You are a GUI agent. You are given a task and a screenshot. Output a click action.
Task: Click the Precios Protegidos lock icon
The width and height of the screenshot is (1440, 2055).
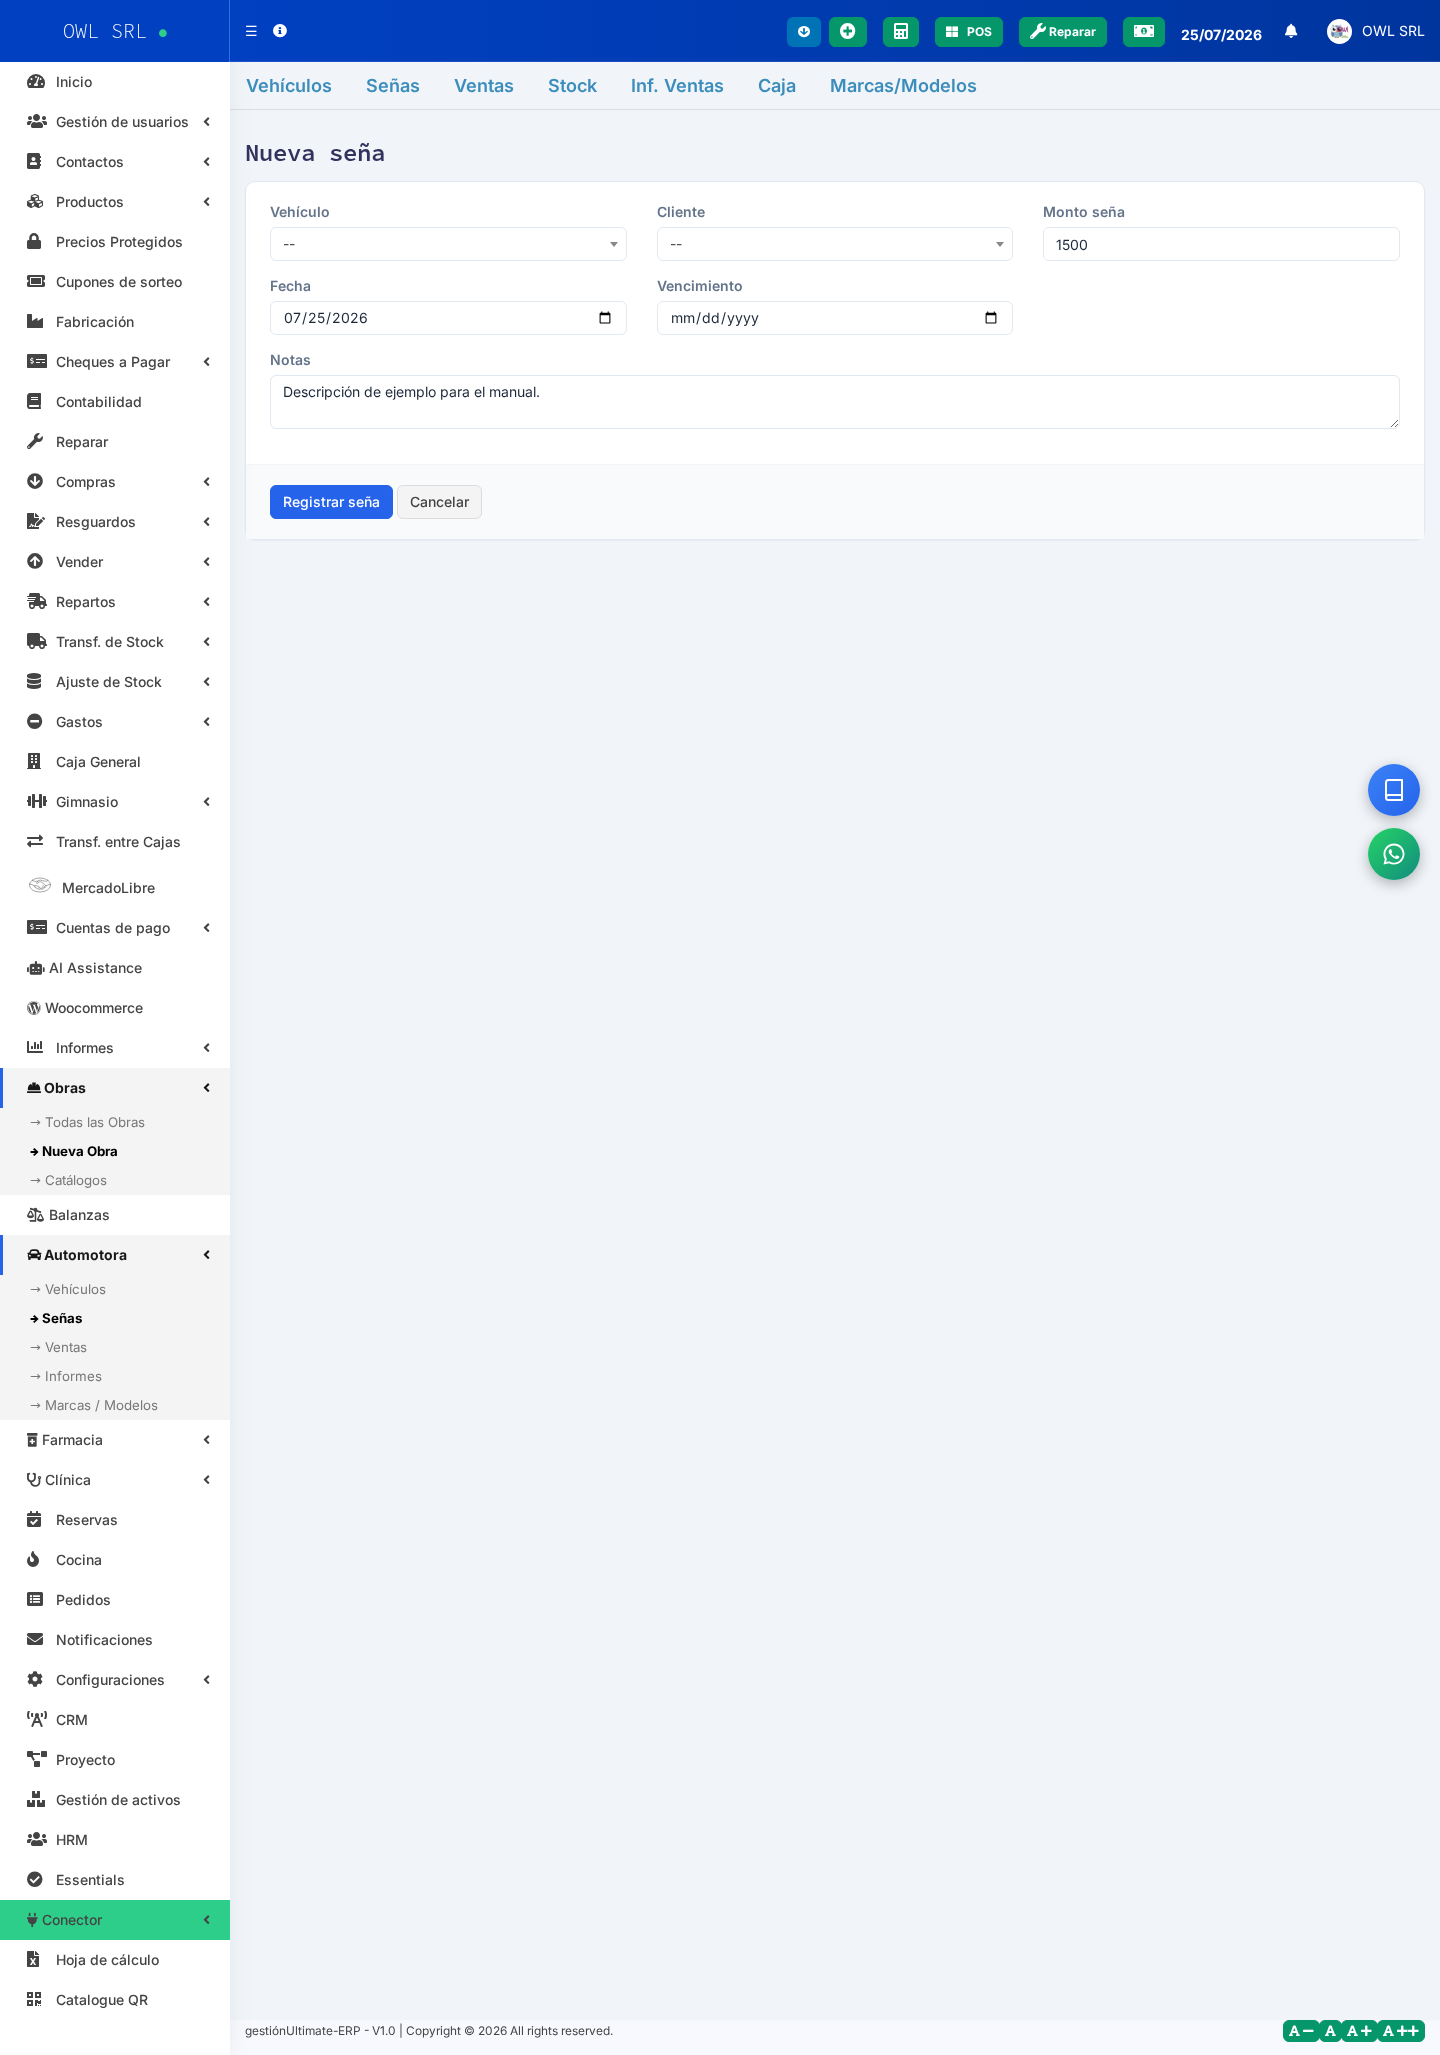[34, 242]
